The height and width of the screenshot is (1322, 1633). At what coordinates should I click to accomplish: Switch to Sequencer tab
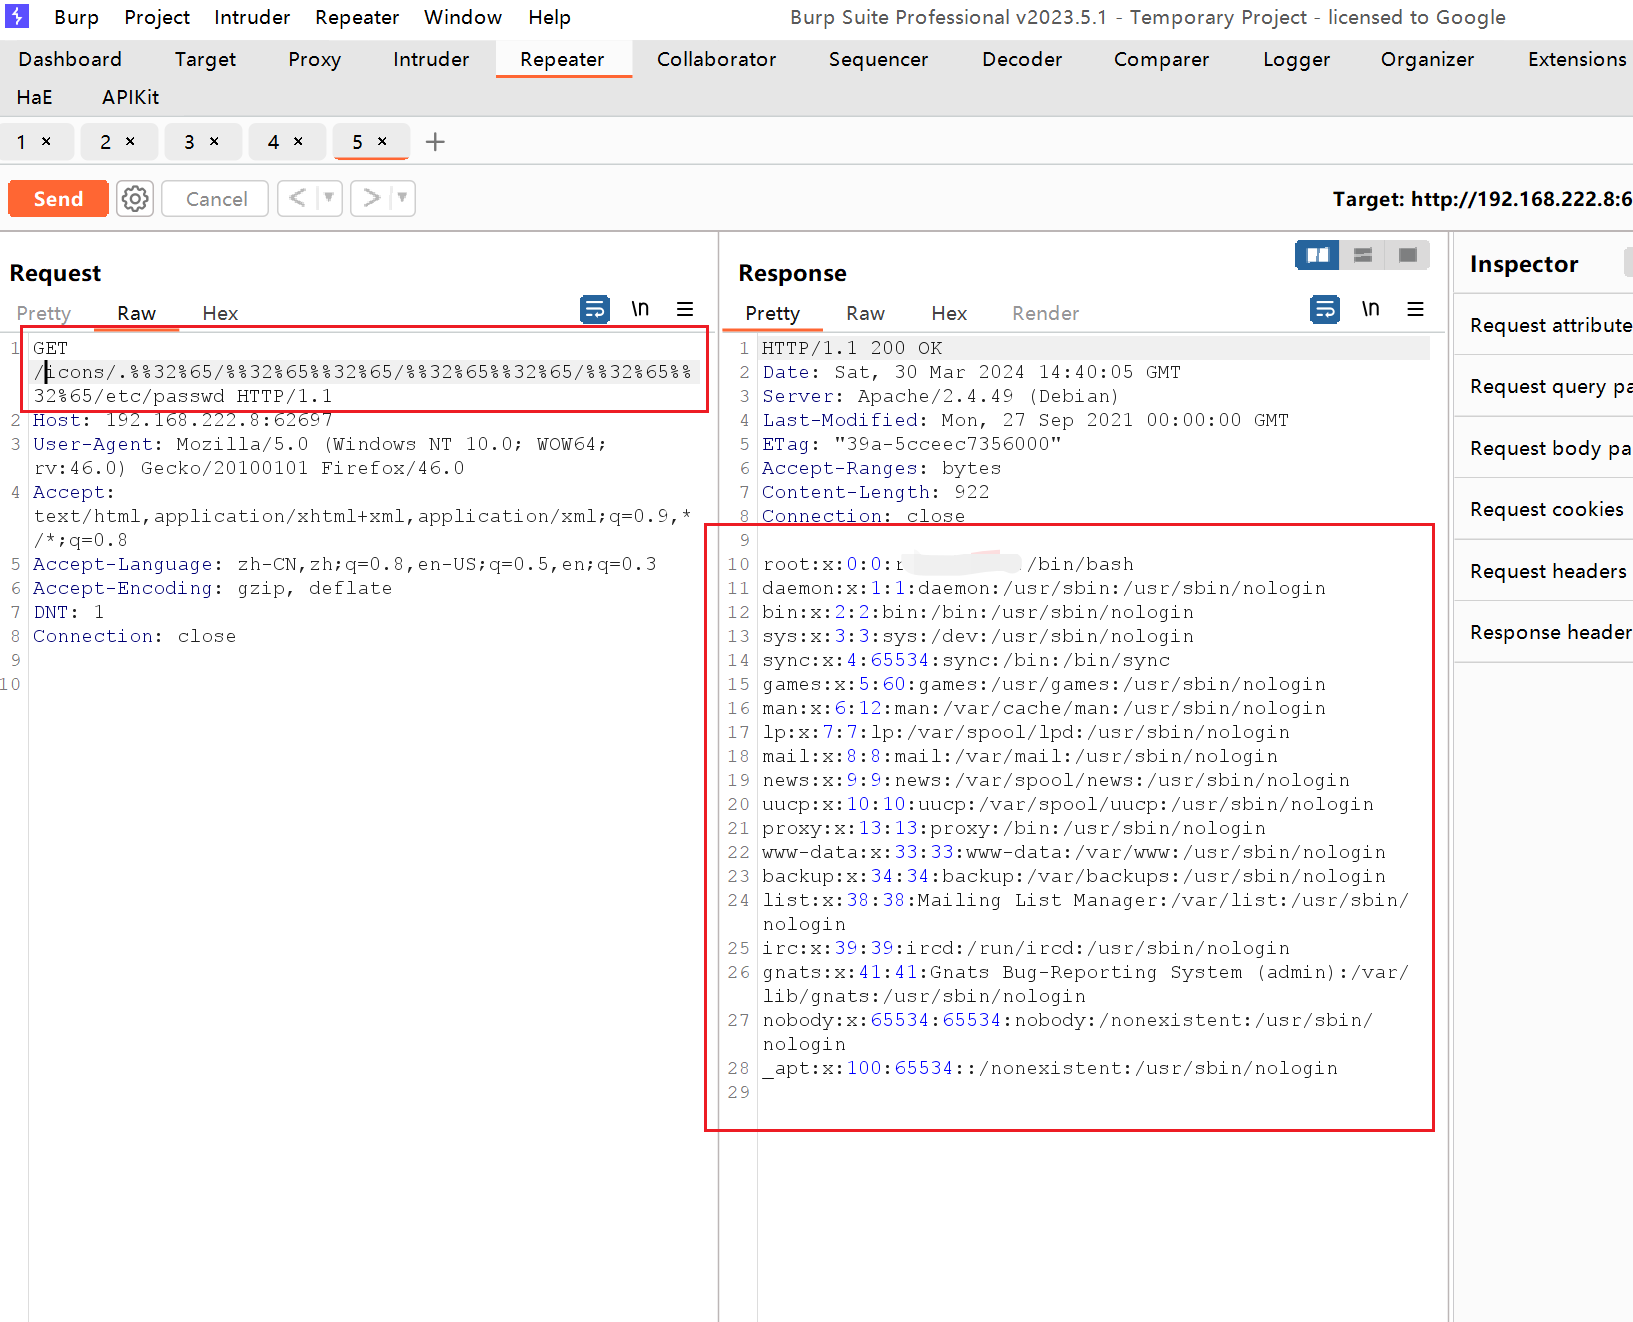pyautogui.click(x=878, y=59)
